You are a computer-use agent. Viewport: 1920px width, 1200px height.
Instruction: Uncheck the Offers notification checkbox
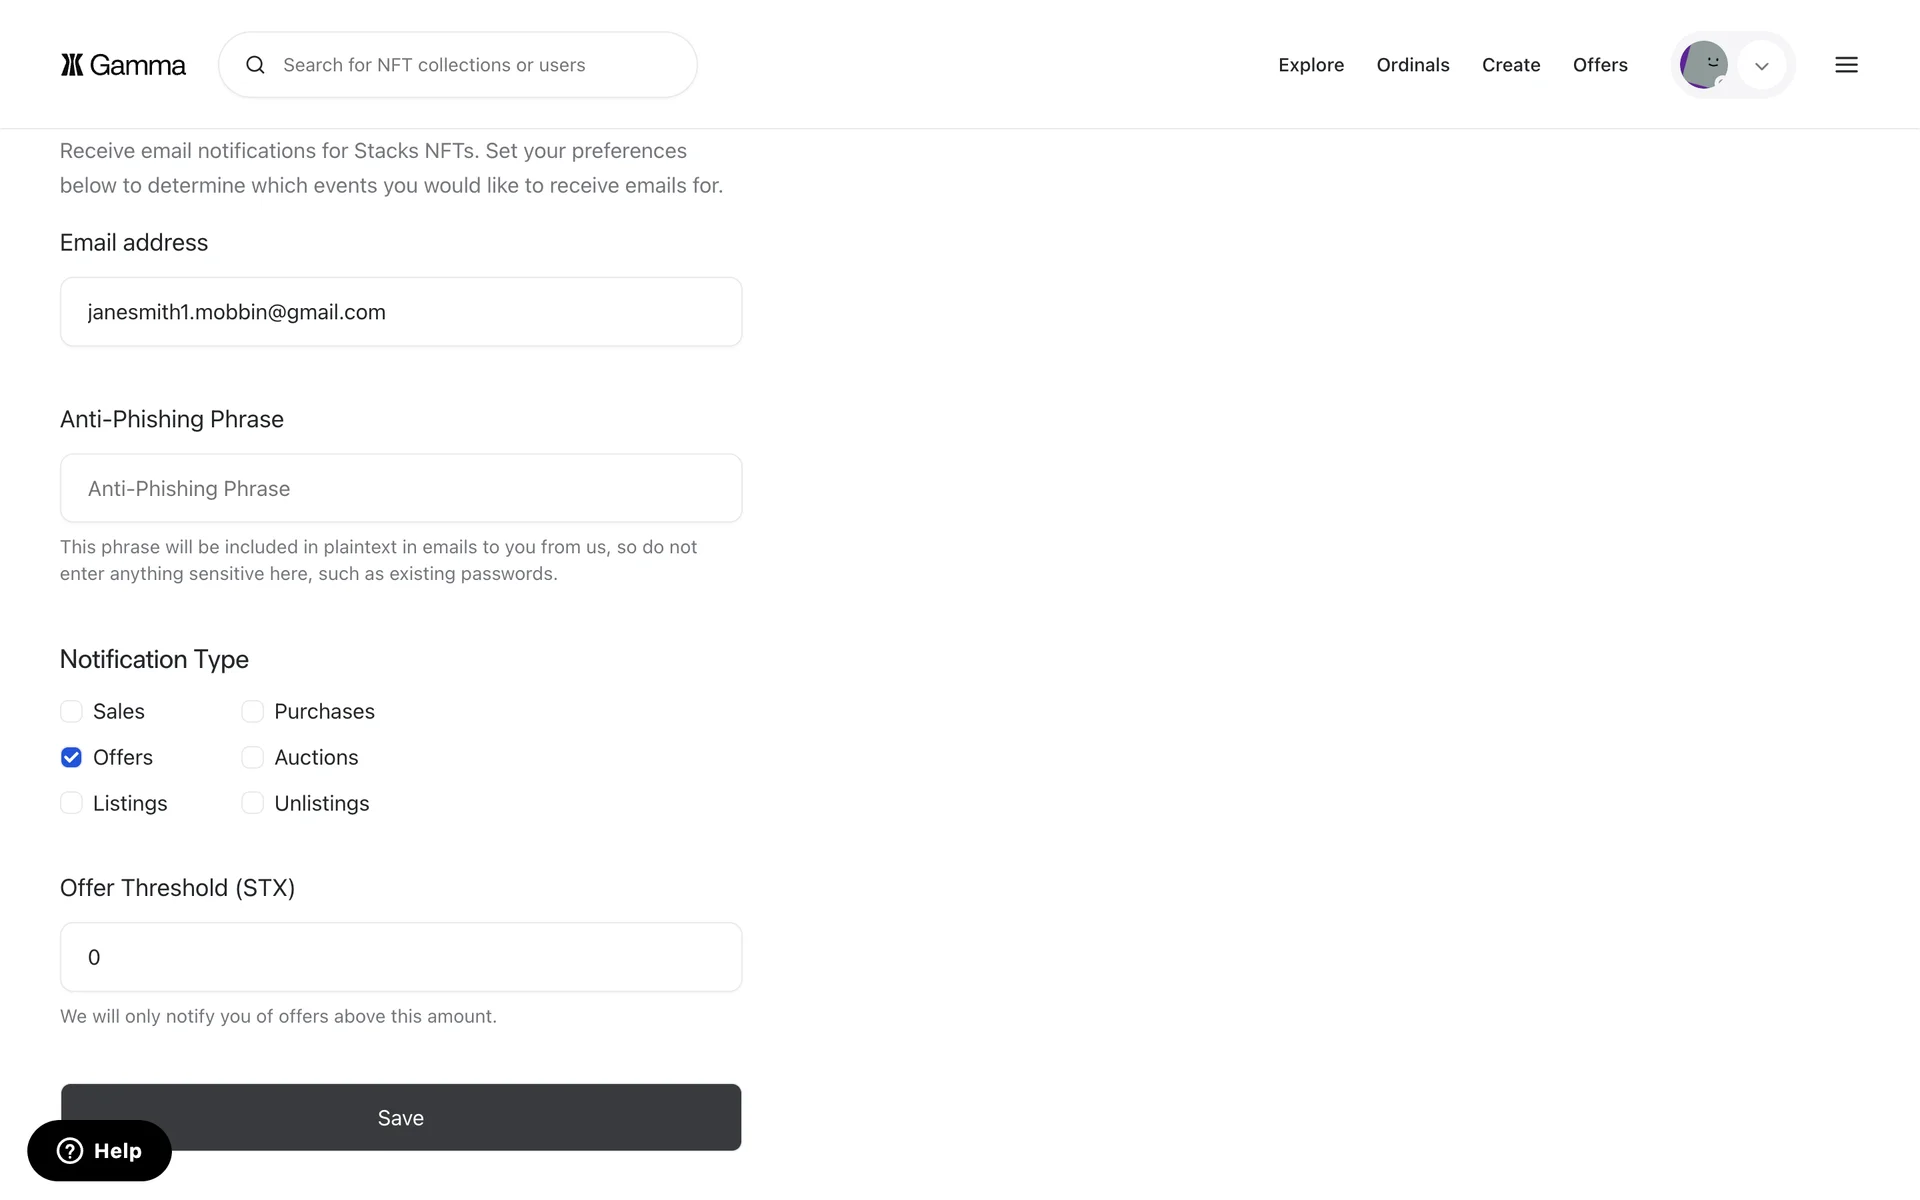coord(71,757)
